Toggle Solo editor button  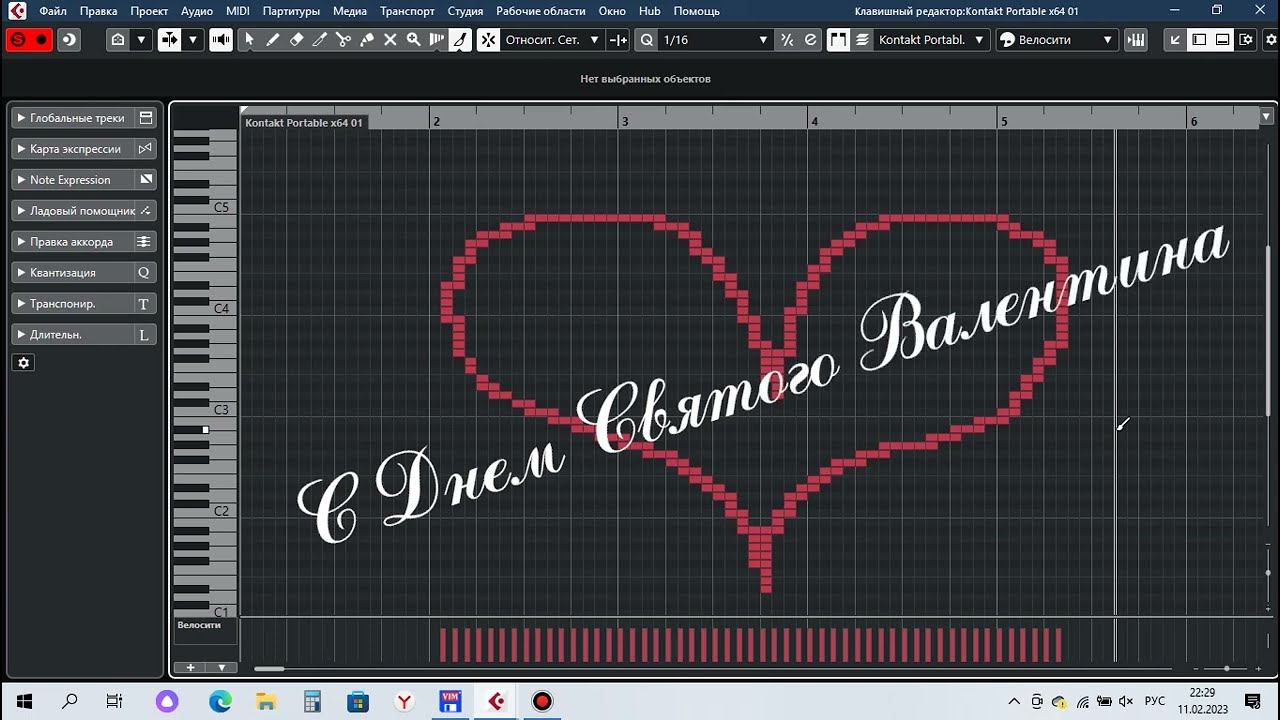pos(17,40)
